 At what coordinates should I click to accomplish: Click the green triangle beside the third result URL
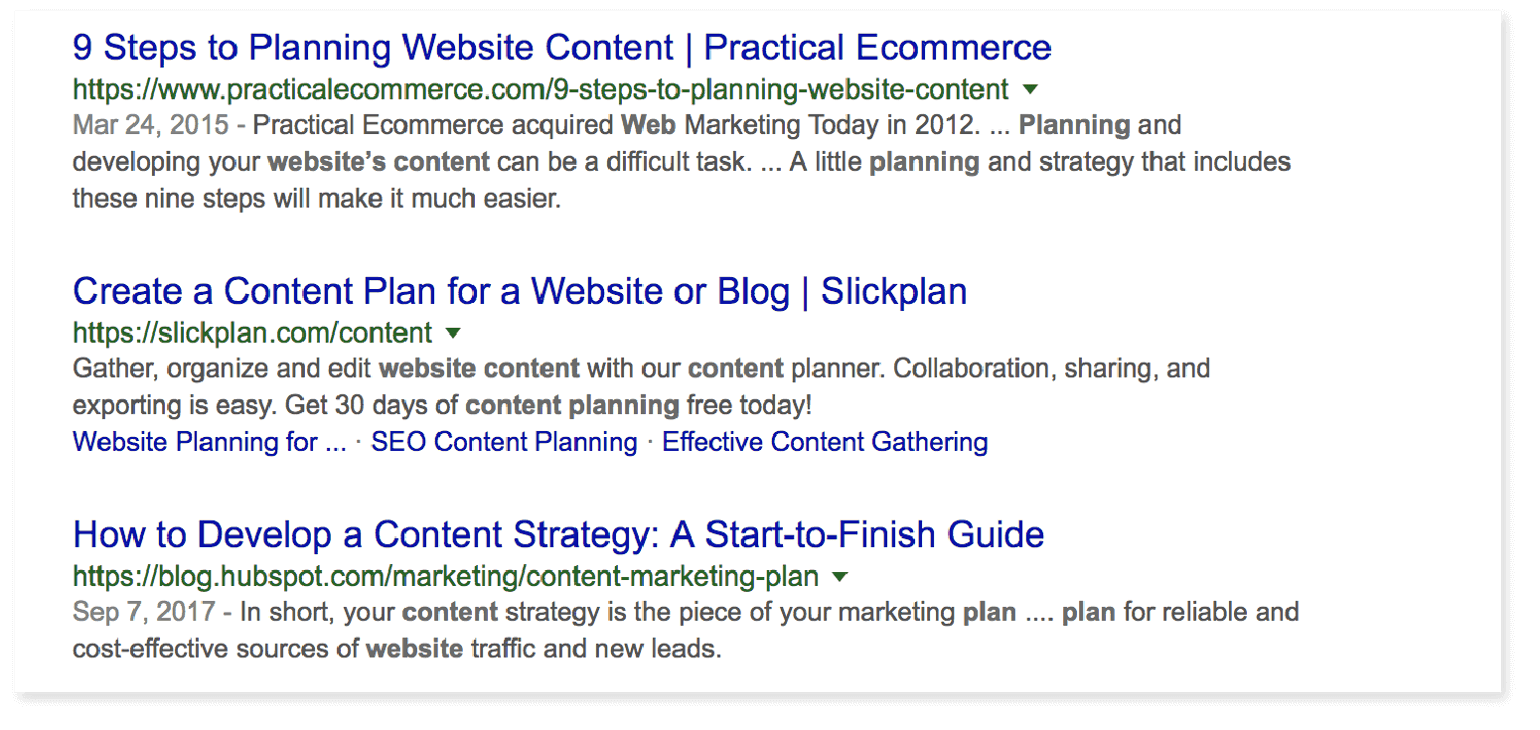[x=840, y=577]
